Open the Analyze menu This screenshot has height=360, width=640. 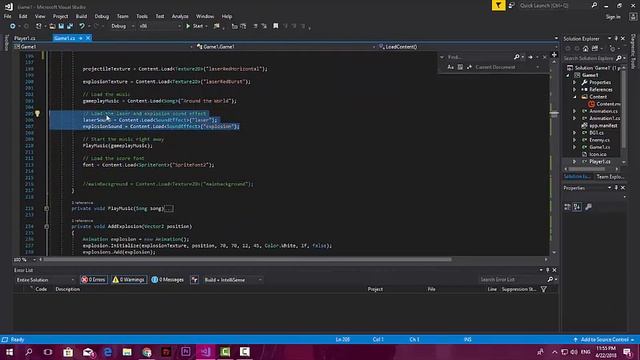[180, 16]
